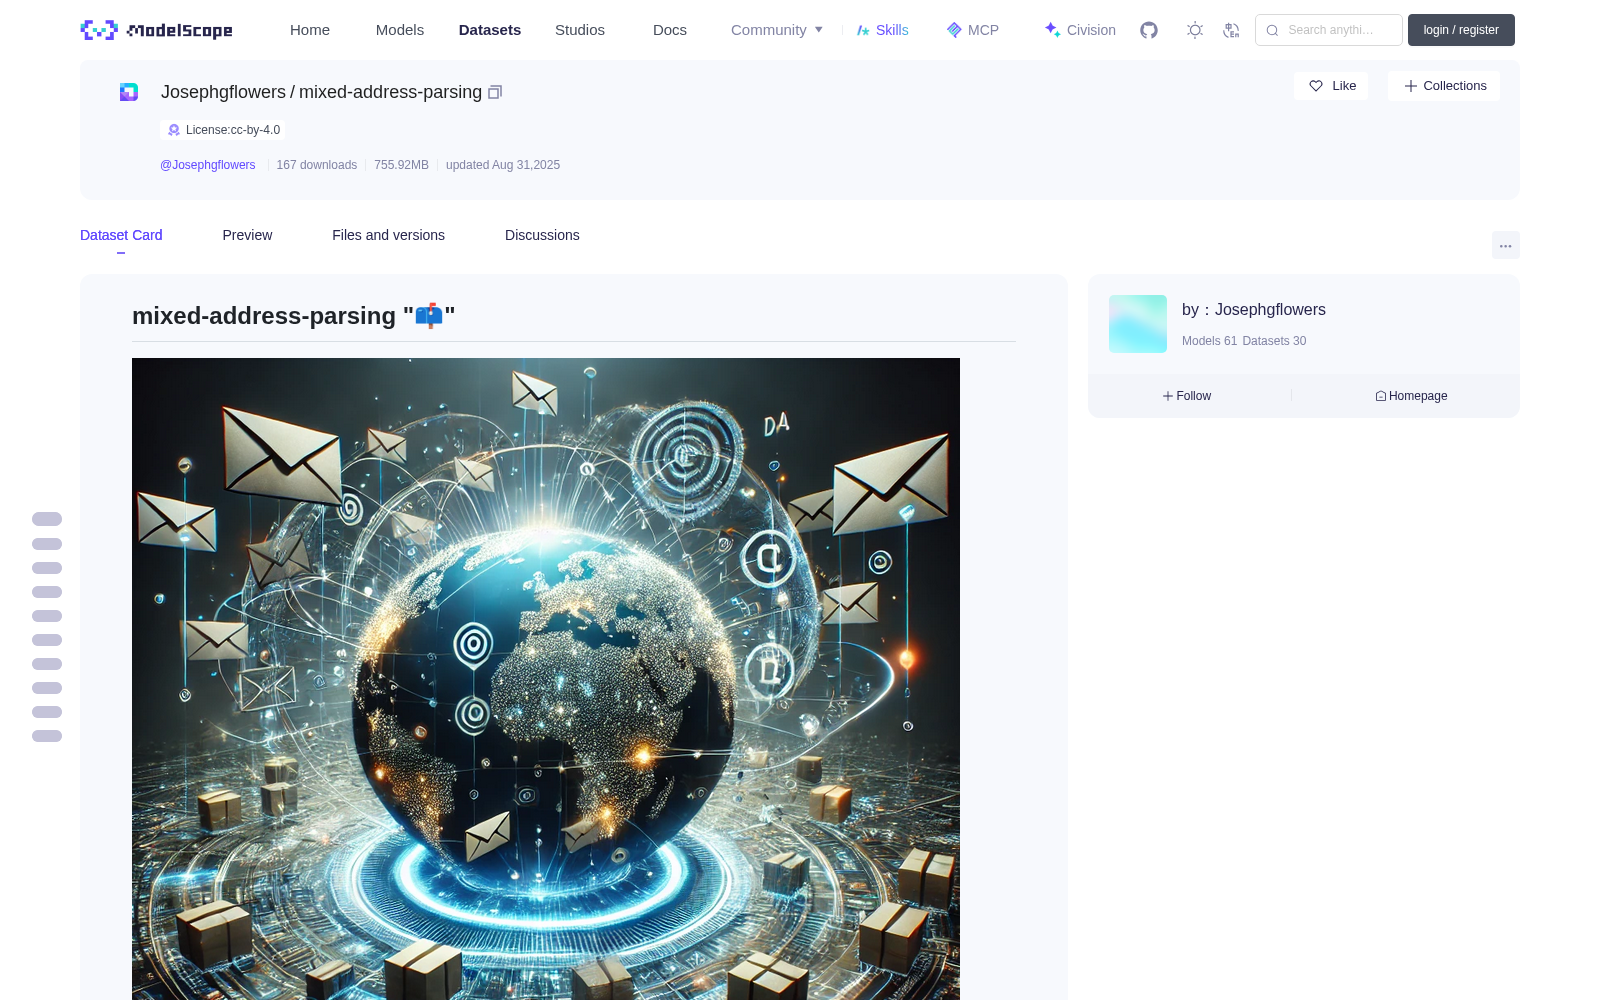The image size is (1600, 1000).
Task: Expand the Community dropdown menu
Action: (777, 30)
